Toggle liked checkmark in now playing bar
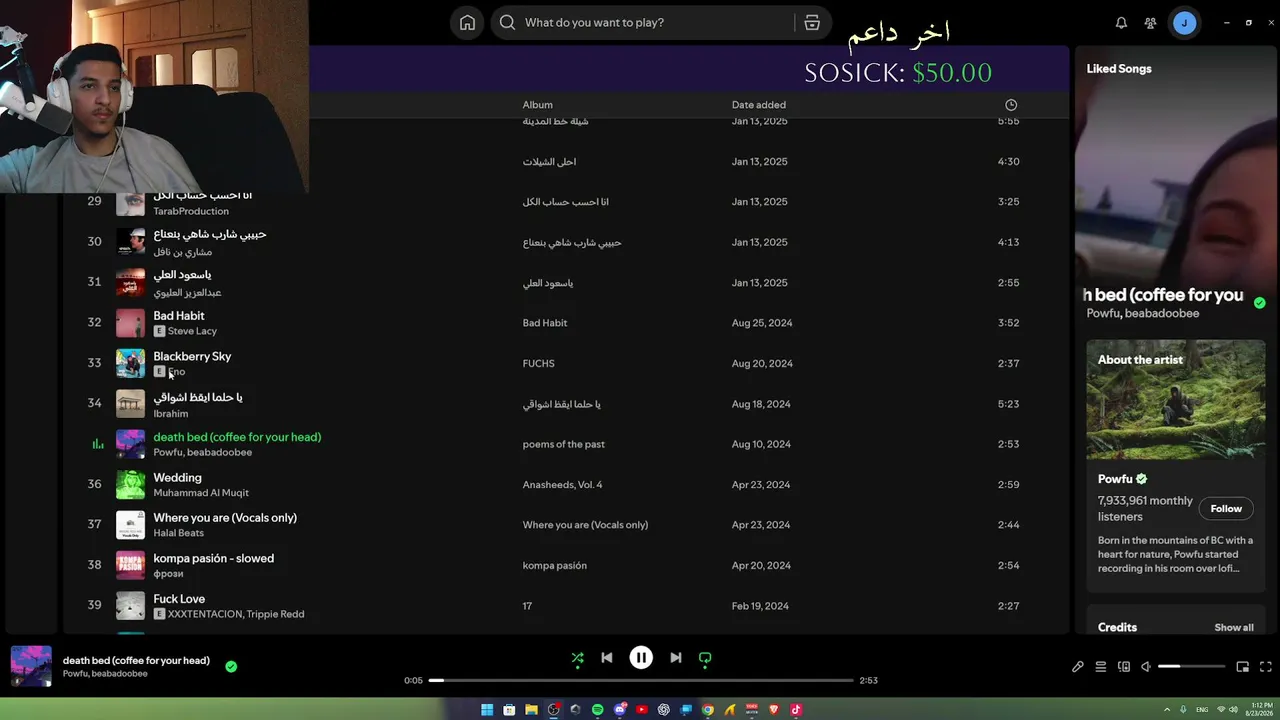1280x720 pixels. (231, 666)
